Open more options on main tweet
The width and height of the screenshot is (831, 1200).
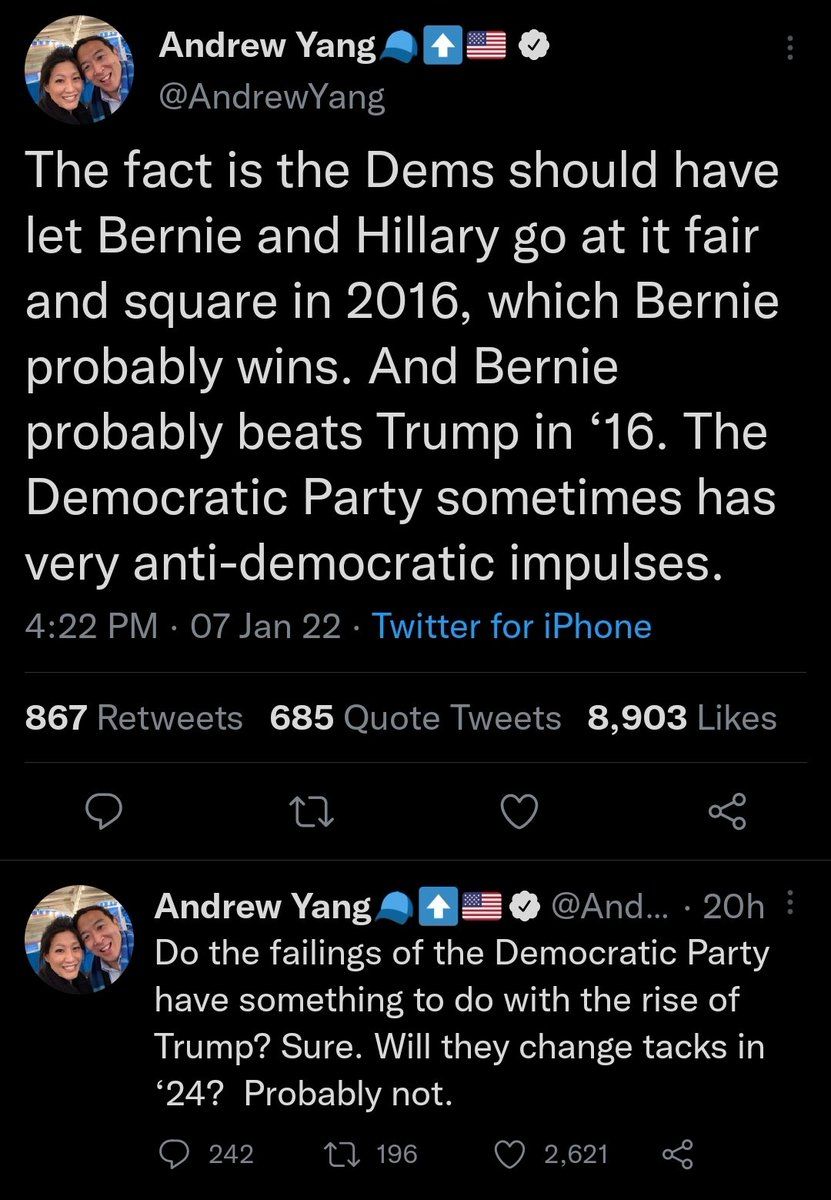791,47
